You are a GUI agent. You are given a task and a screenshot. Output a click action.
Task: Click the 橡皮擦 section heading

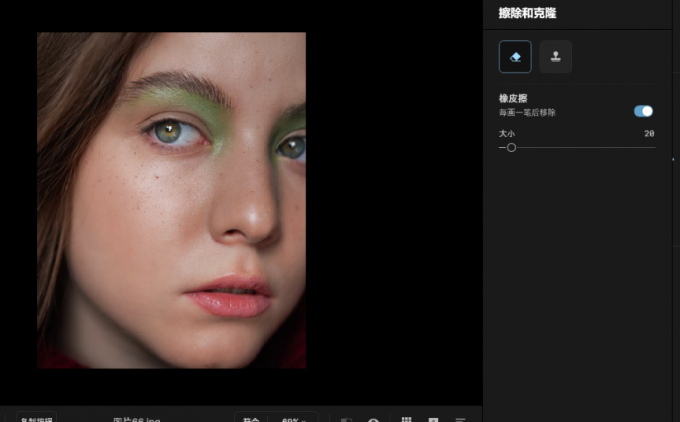point(513,98)
